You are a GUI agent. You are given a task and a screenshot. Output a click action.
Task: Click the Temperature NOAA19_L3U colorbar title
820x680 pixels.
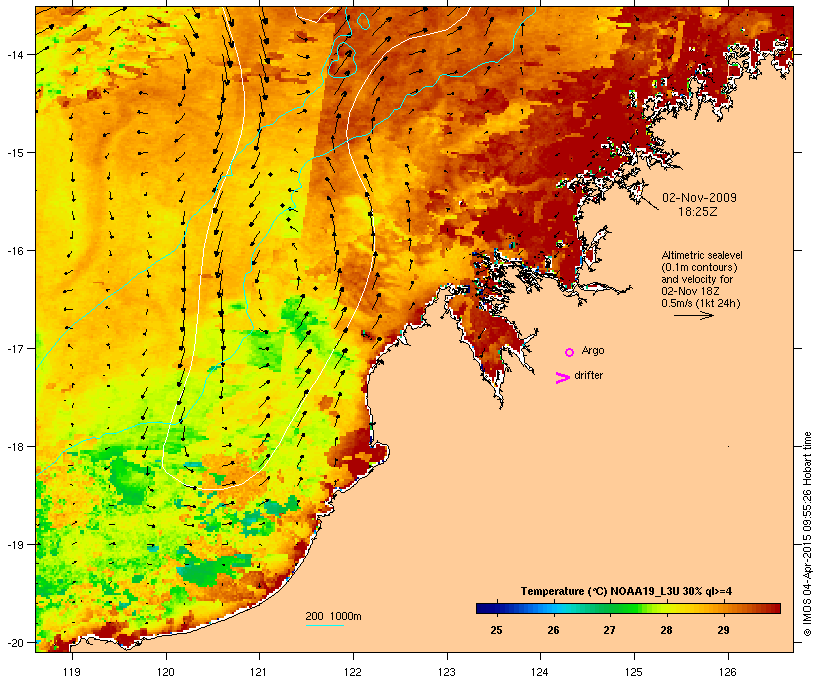point(626,592)
